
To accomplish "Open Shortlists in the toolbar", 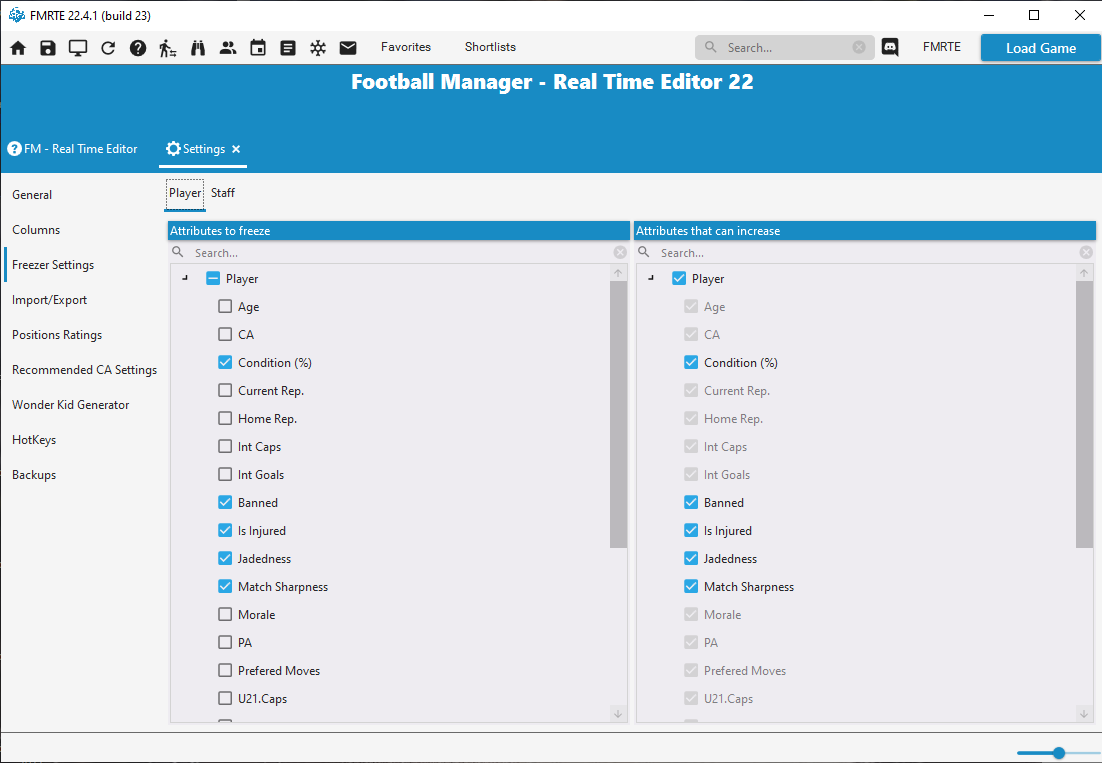I will coord(490,47).
